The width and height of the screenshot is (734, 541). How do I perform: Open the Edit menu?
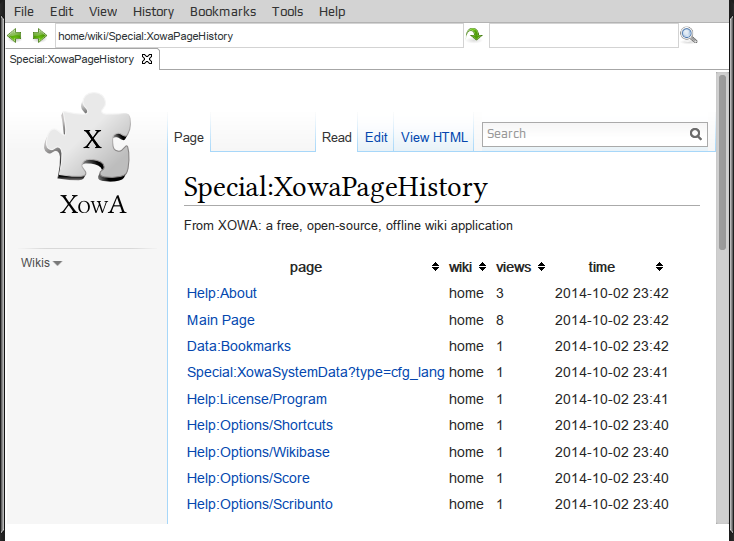61,11
